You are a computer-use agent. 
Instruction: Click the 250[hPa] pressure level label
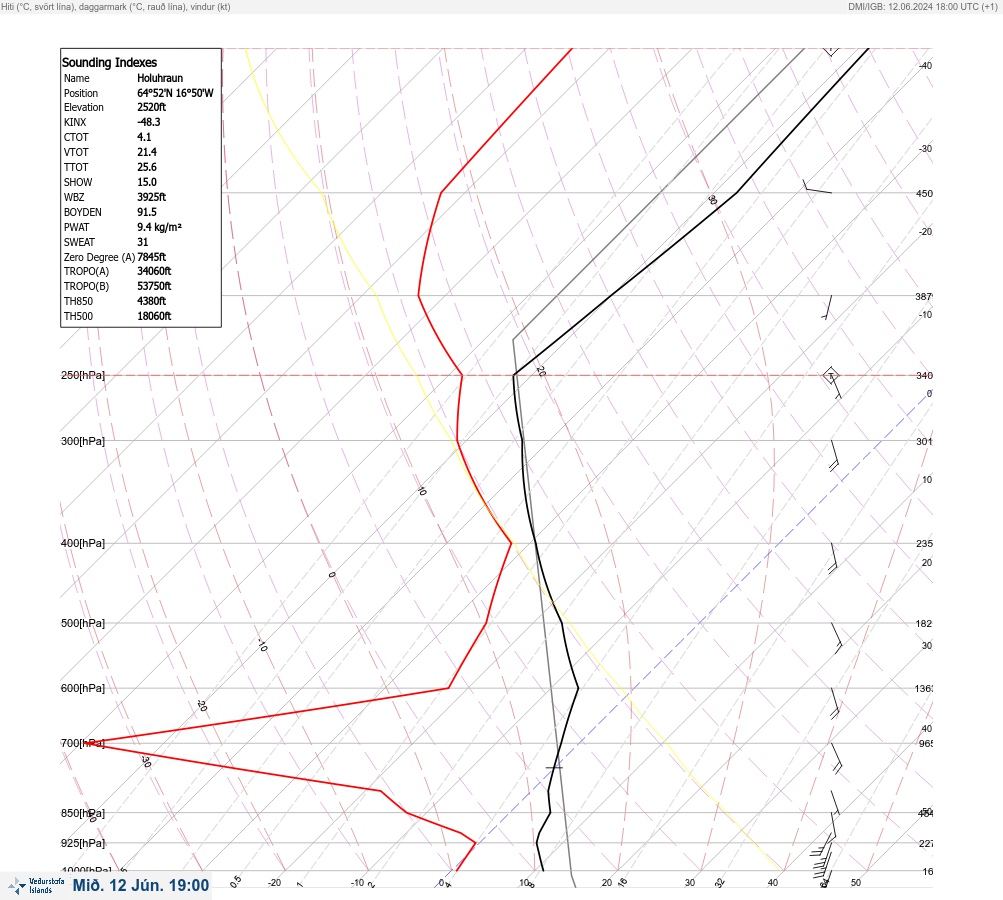point(83,375)
